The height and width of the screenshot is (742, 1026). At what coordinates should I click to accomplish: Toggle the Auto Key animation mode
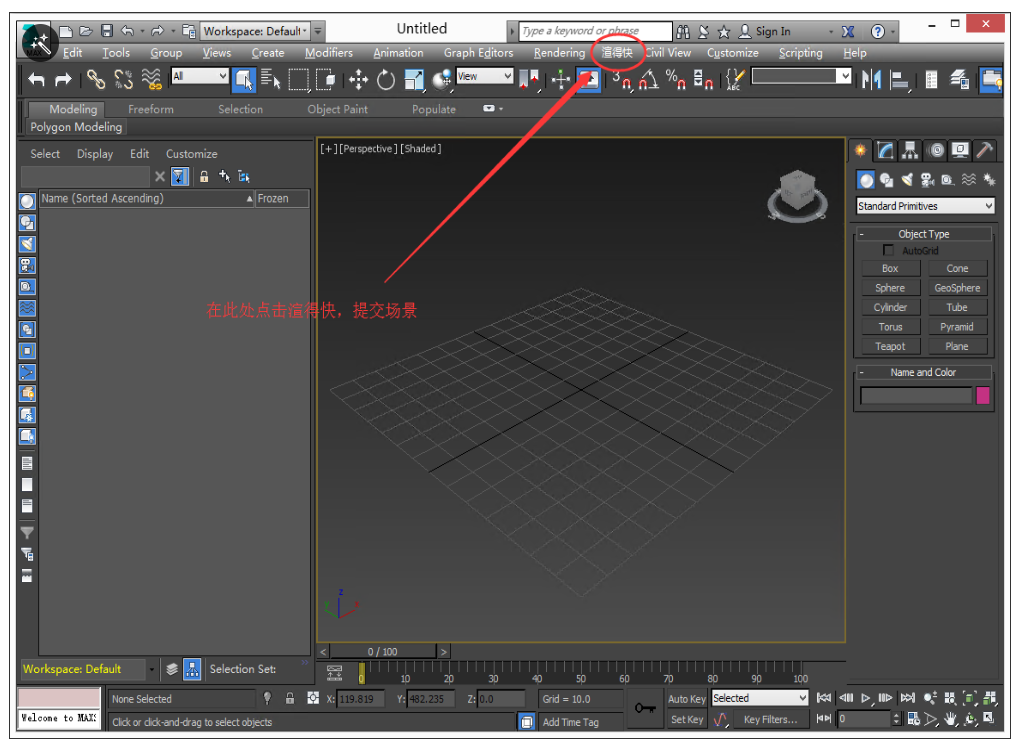[x=686, y=699]
